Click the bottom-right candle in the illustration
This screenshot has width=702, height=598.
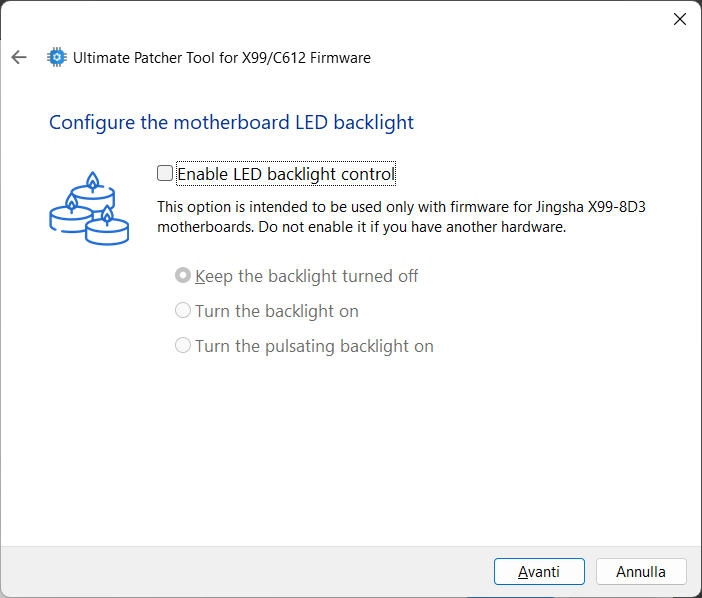(107, 226)
